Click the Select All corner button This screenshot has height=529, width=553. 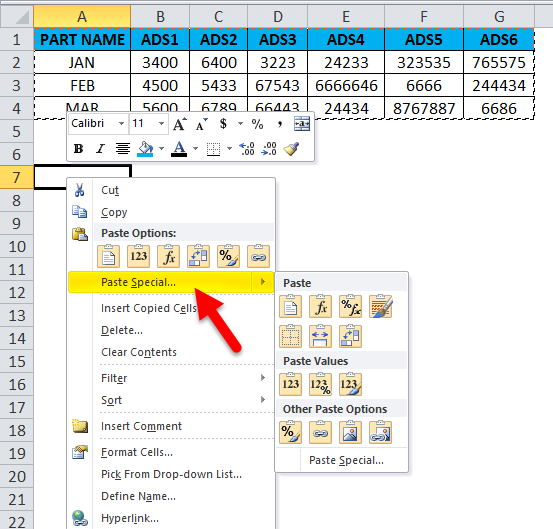[17, 16]
